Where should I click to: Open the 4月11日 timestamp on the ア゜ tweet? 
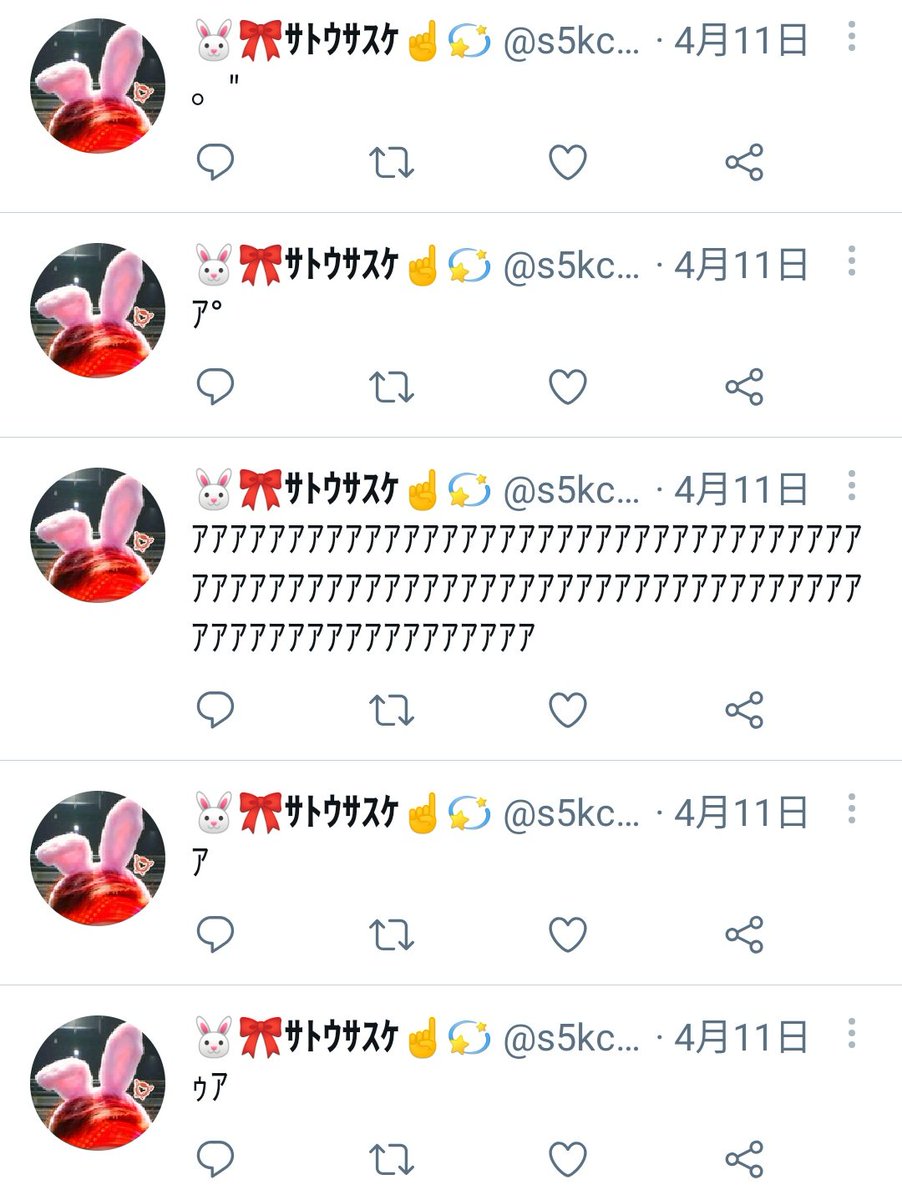click(x=741, y=265)
